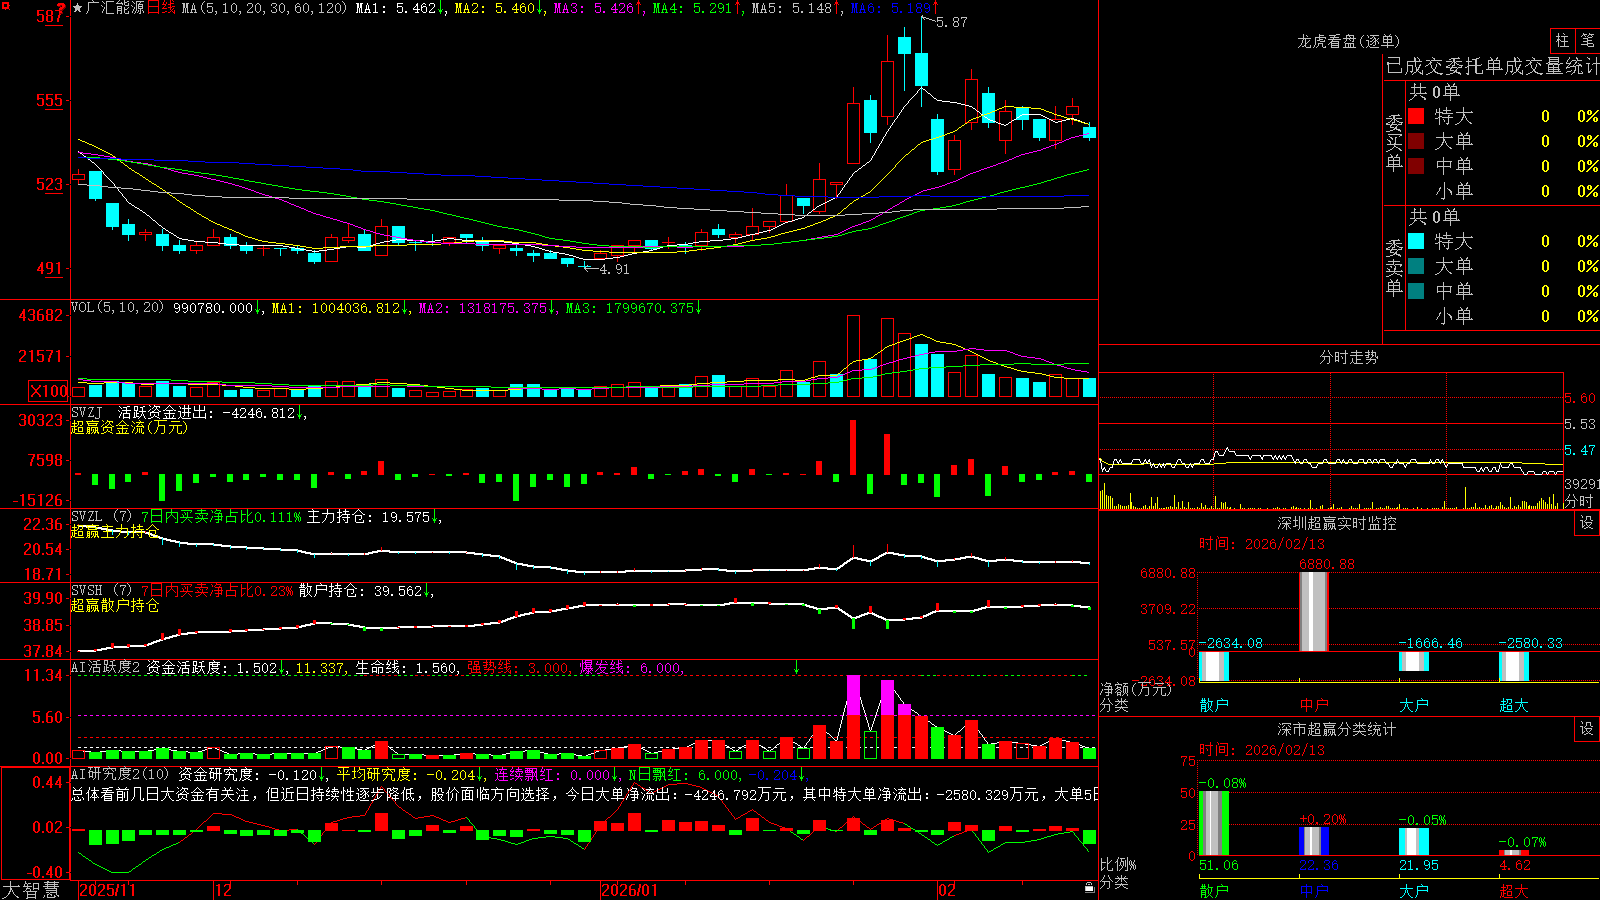Open 设 settings for 深圳超赢实时监控 panel
The image size is (1600, 900).
(1587, 523)
